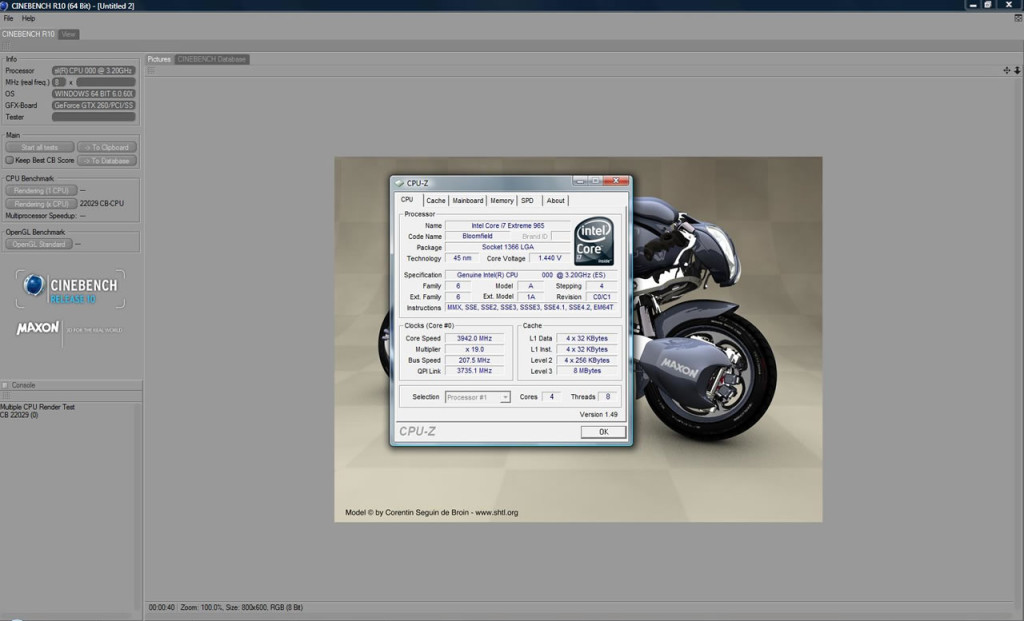Switch to the CINEBENCH Database tab
Screen dimensions: 1024x621
click(x=212, y=59)
